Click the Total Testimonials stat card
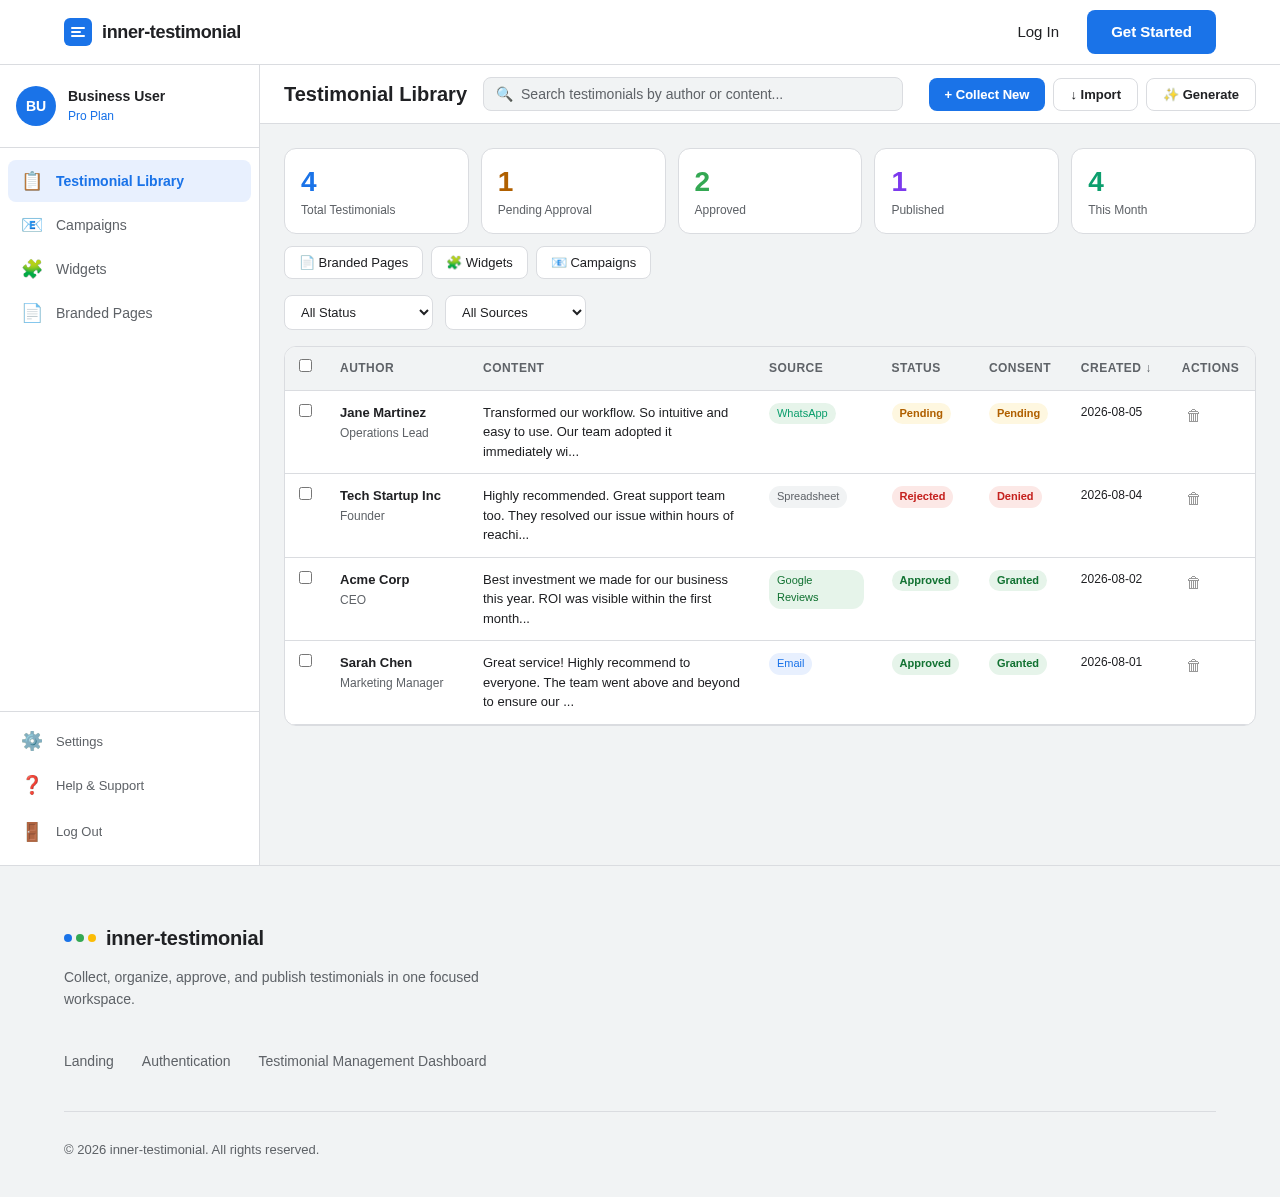 point(376,191)
